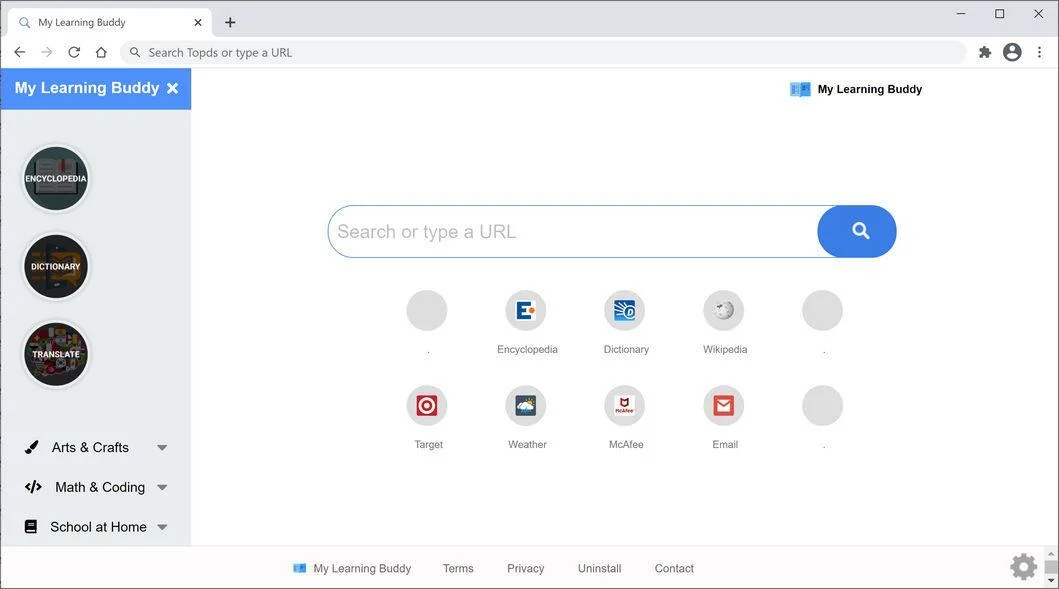Reload the page
Screen dimensions: 1059x589
coord(74,52)
